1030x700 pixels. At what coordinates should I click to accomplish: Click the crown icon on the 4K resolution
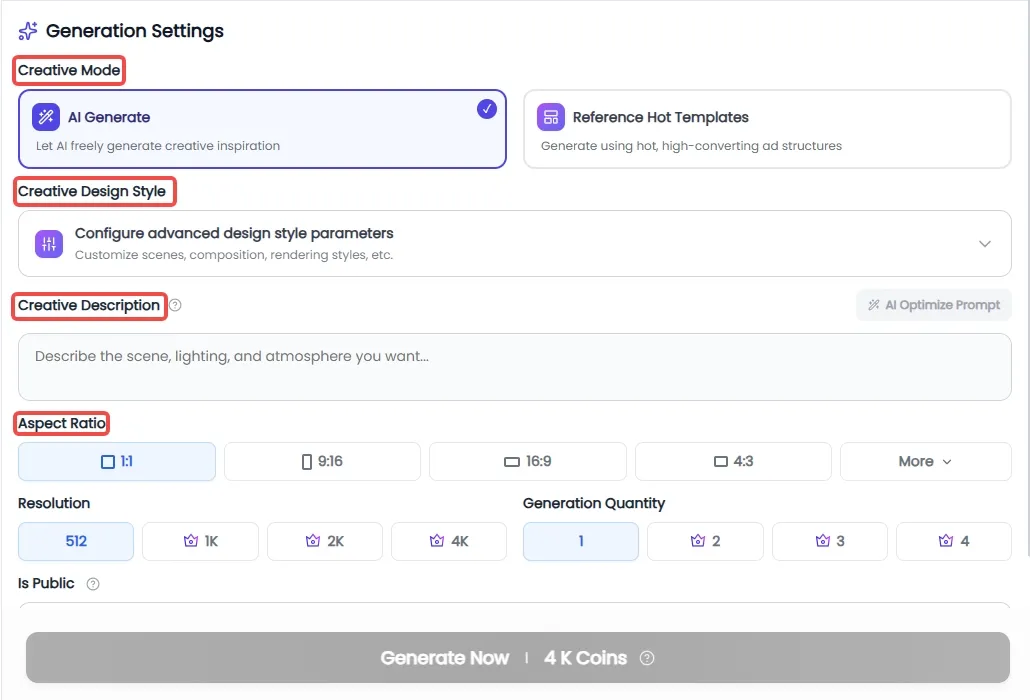[437, 541]
